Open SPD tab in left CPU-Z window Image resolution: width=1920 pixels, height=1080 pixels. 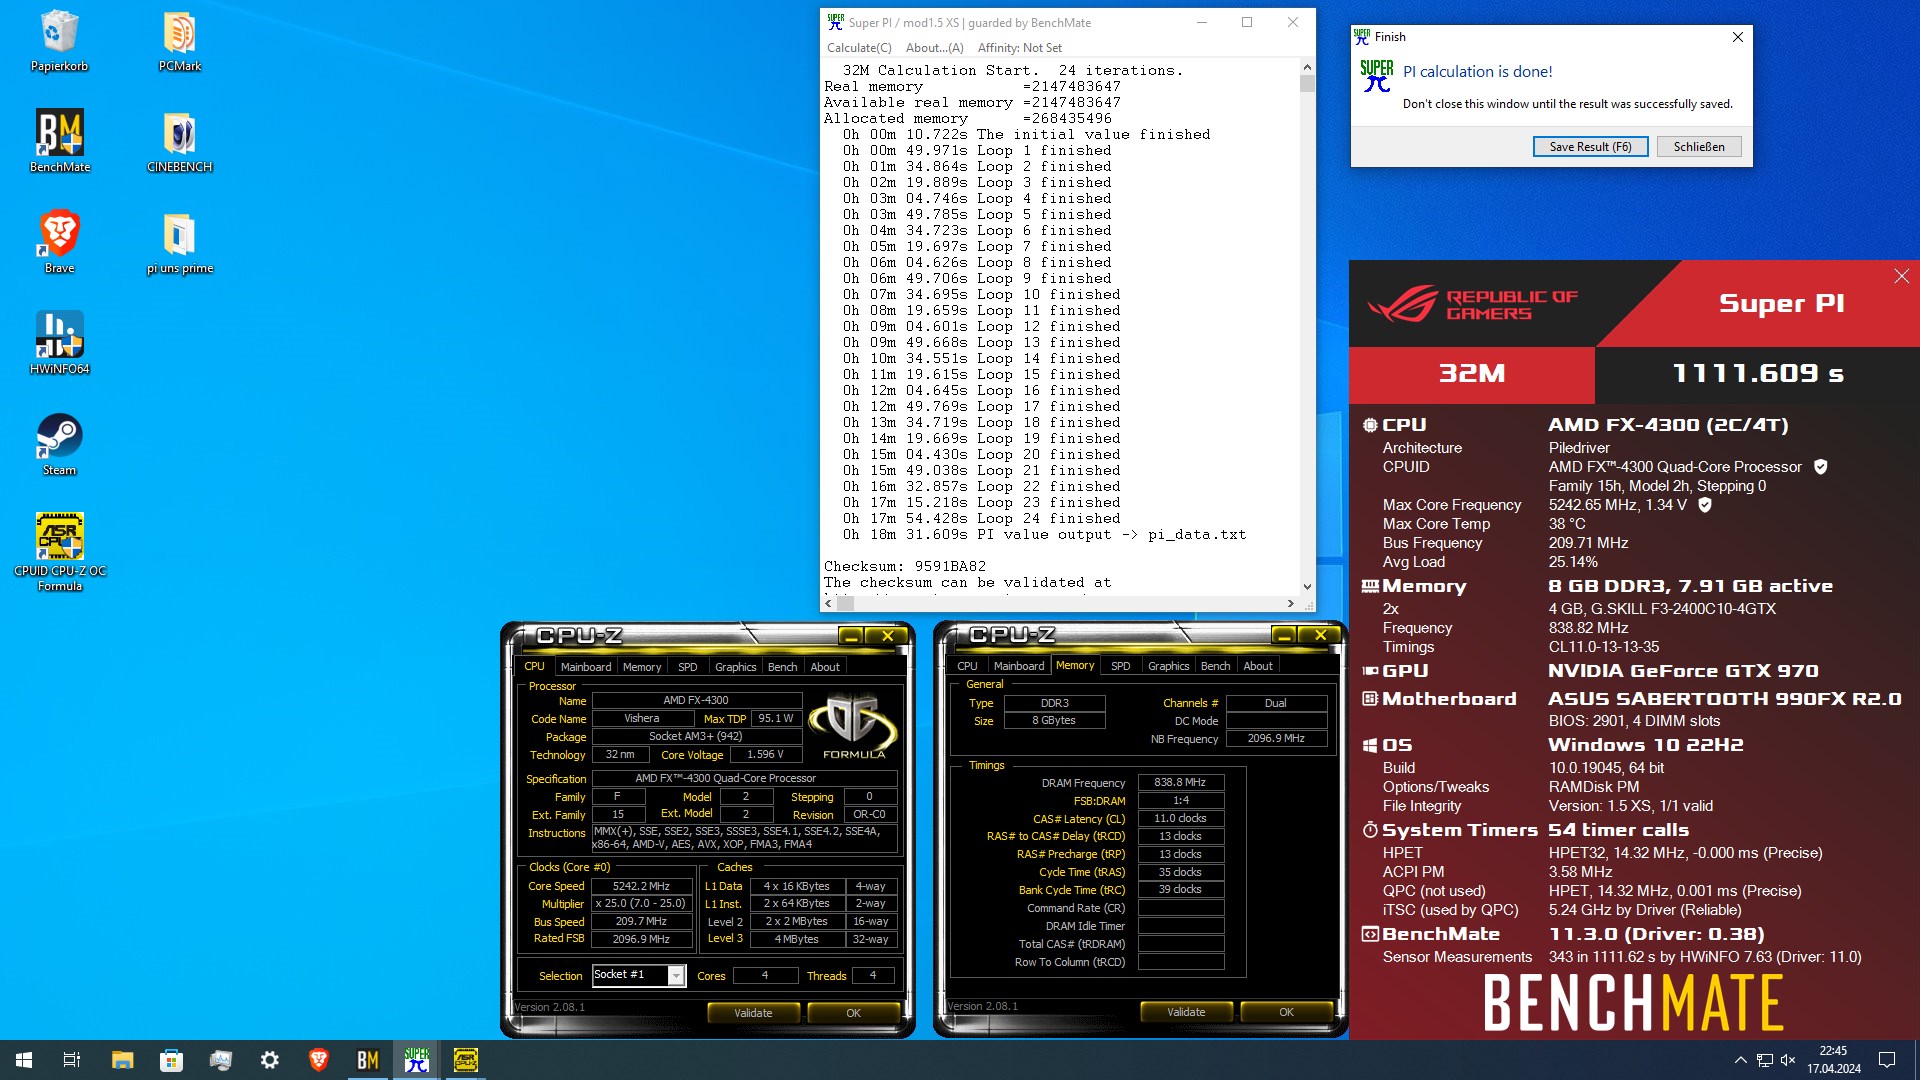(x=687, y=667)
